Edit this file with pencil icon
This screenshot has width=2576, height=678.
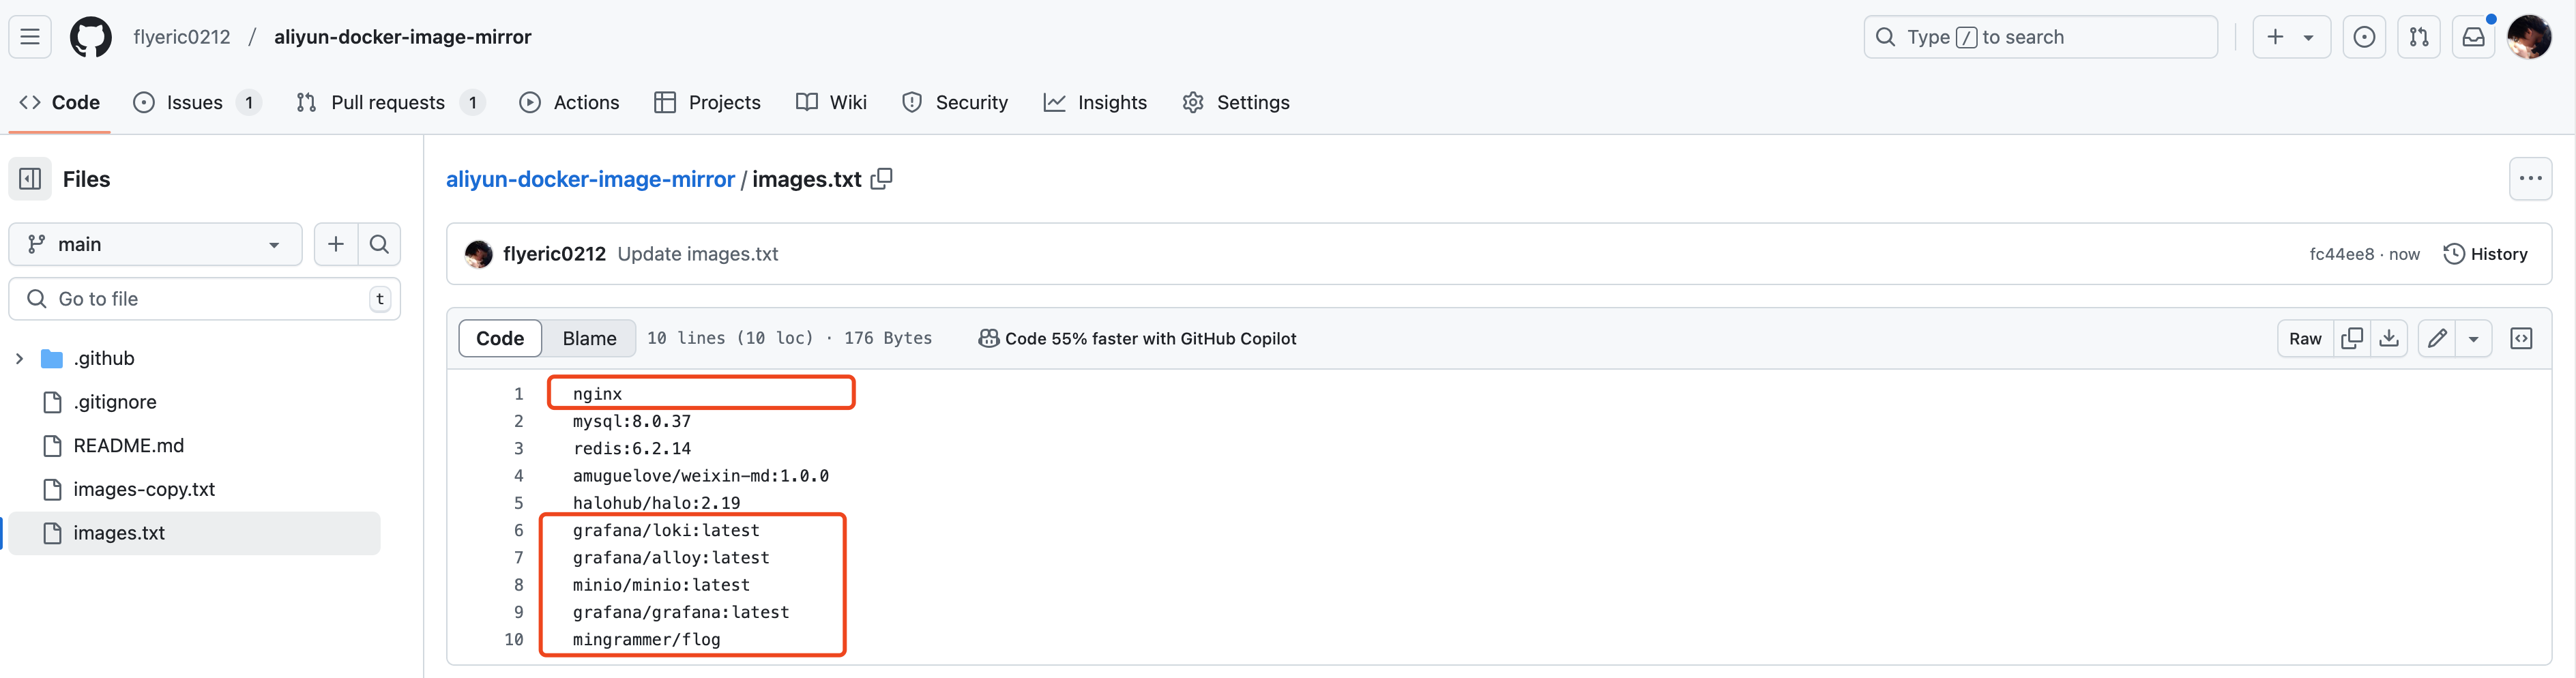pos(2438,339)
